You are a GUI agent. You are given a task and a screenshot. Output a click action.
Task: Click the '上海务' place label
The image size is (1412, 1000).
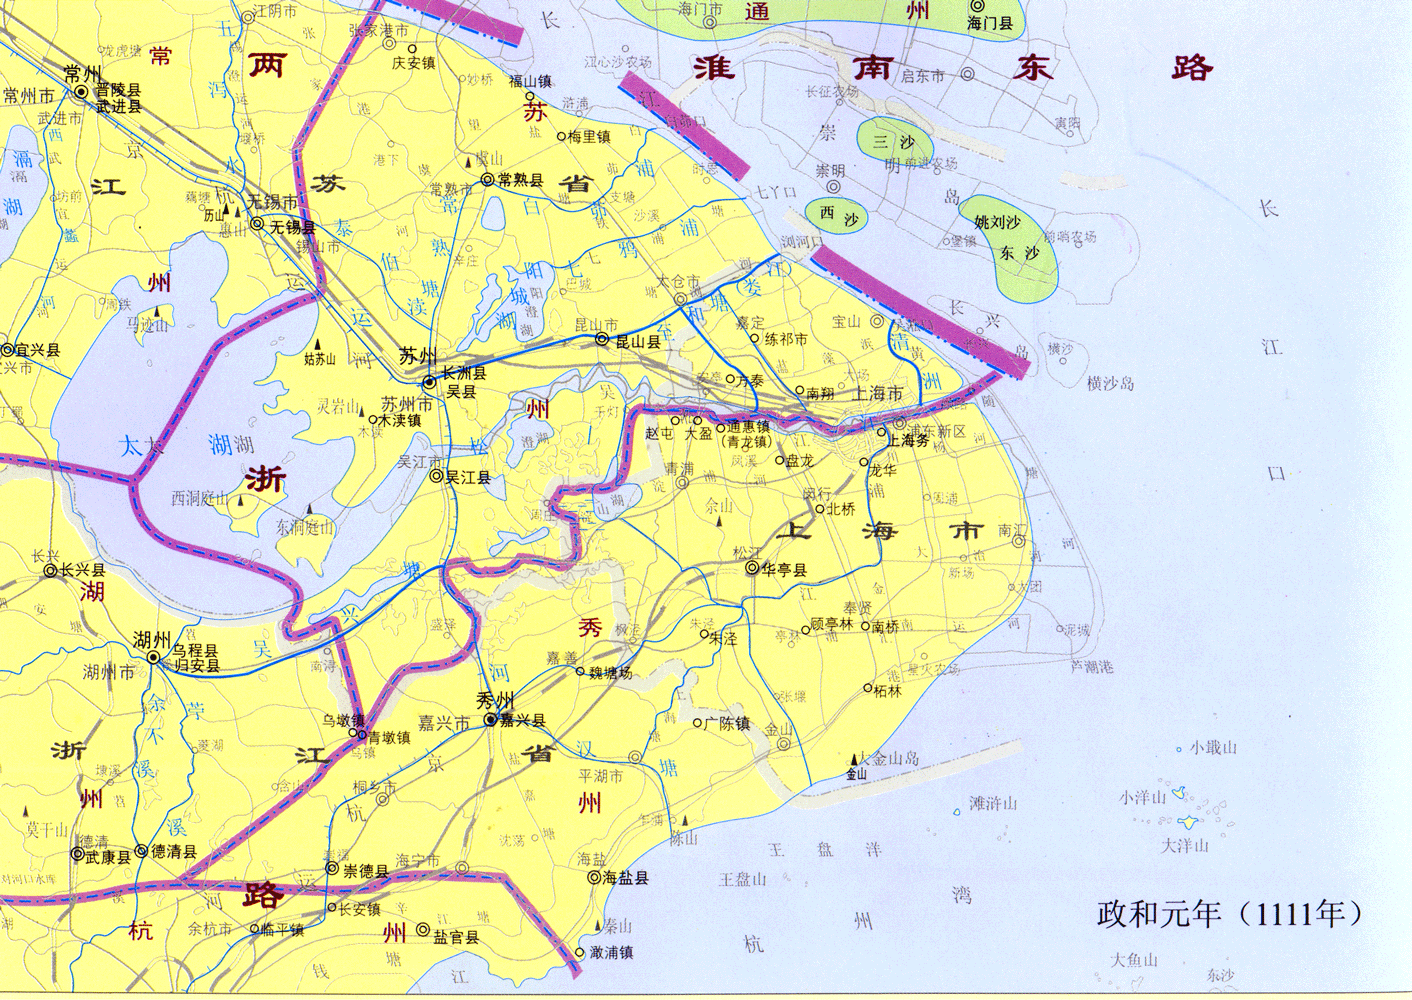point(908,440)
